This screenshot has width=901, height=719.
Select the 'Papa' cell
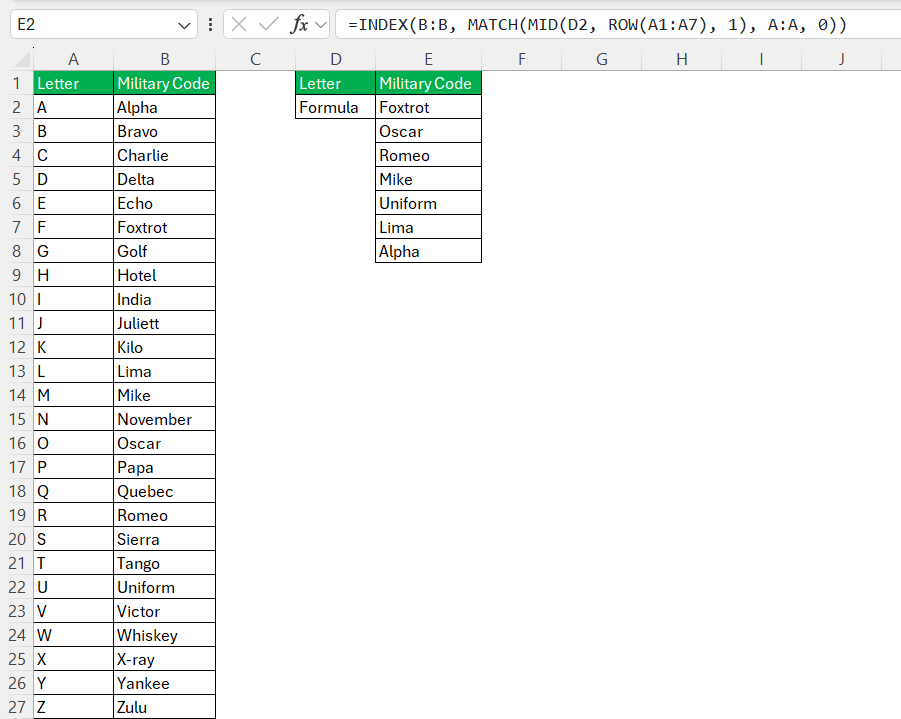(x=165, y=467)
